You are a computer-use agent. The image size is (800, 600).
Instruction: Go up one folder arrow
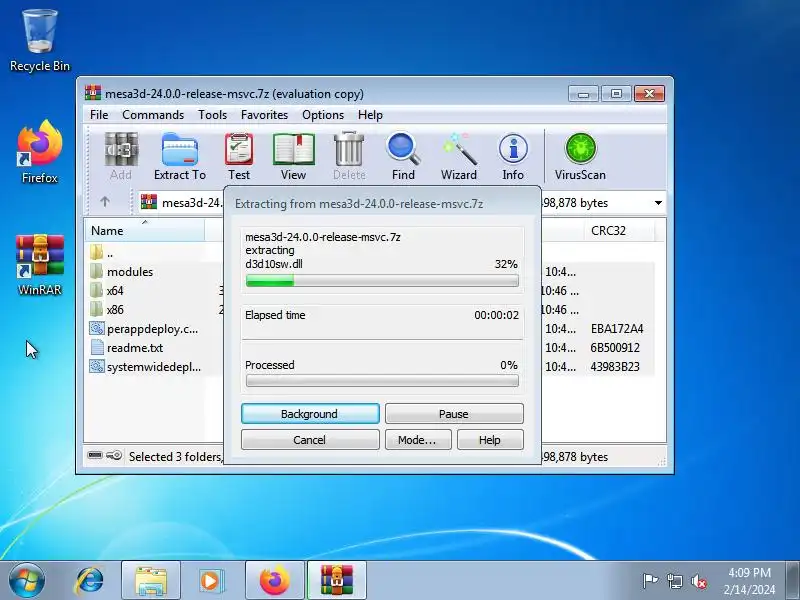click(105, 202)
